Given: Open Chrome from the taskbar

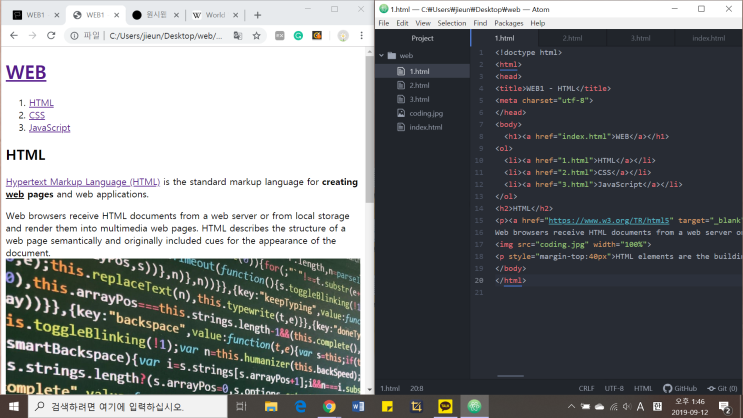Looking at the screenshot, I should (329, 406).
